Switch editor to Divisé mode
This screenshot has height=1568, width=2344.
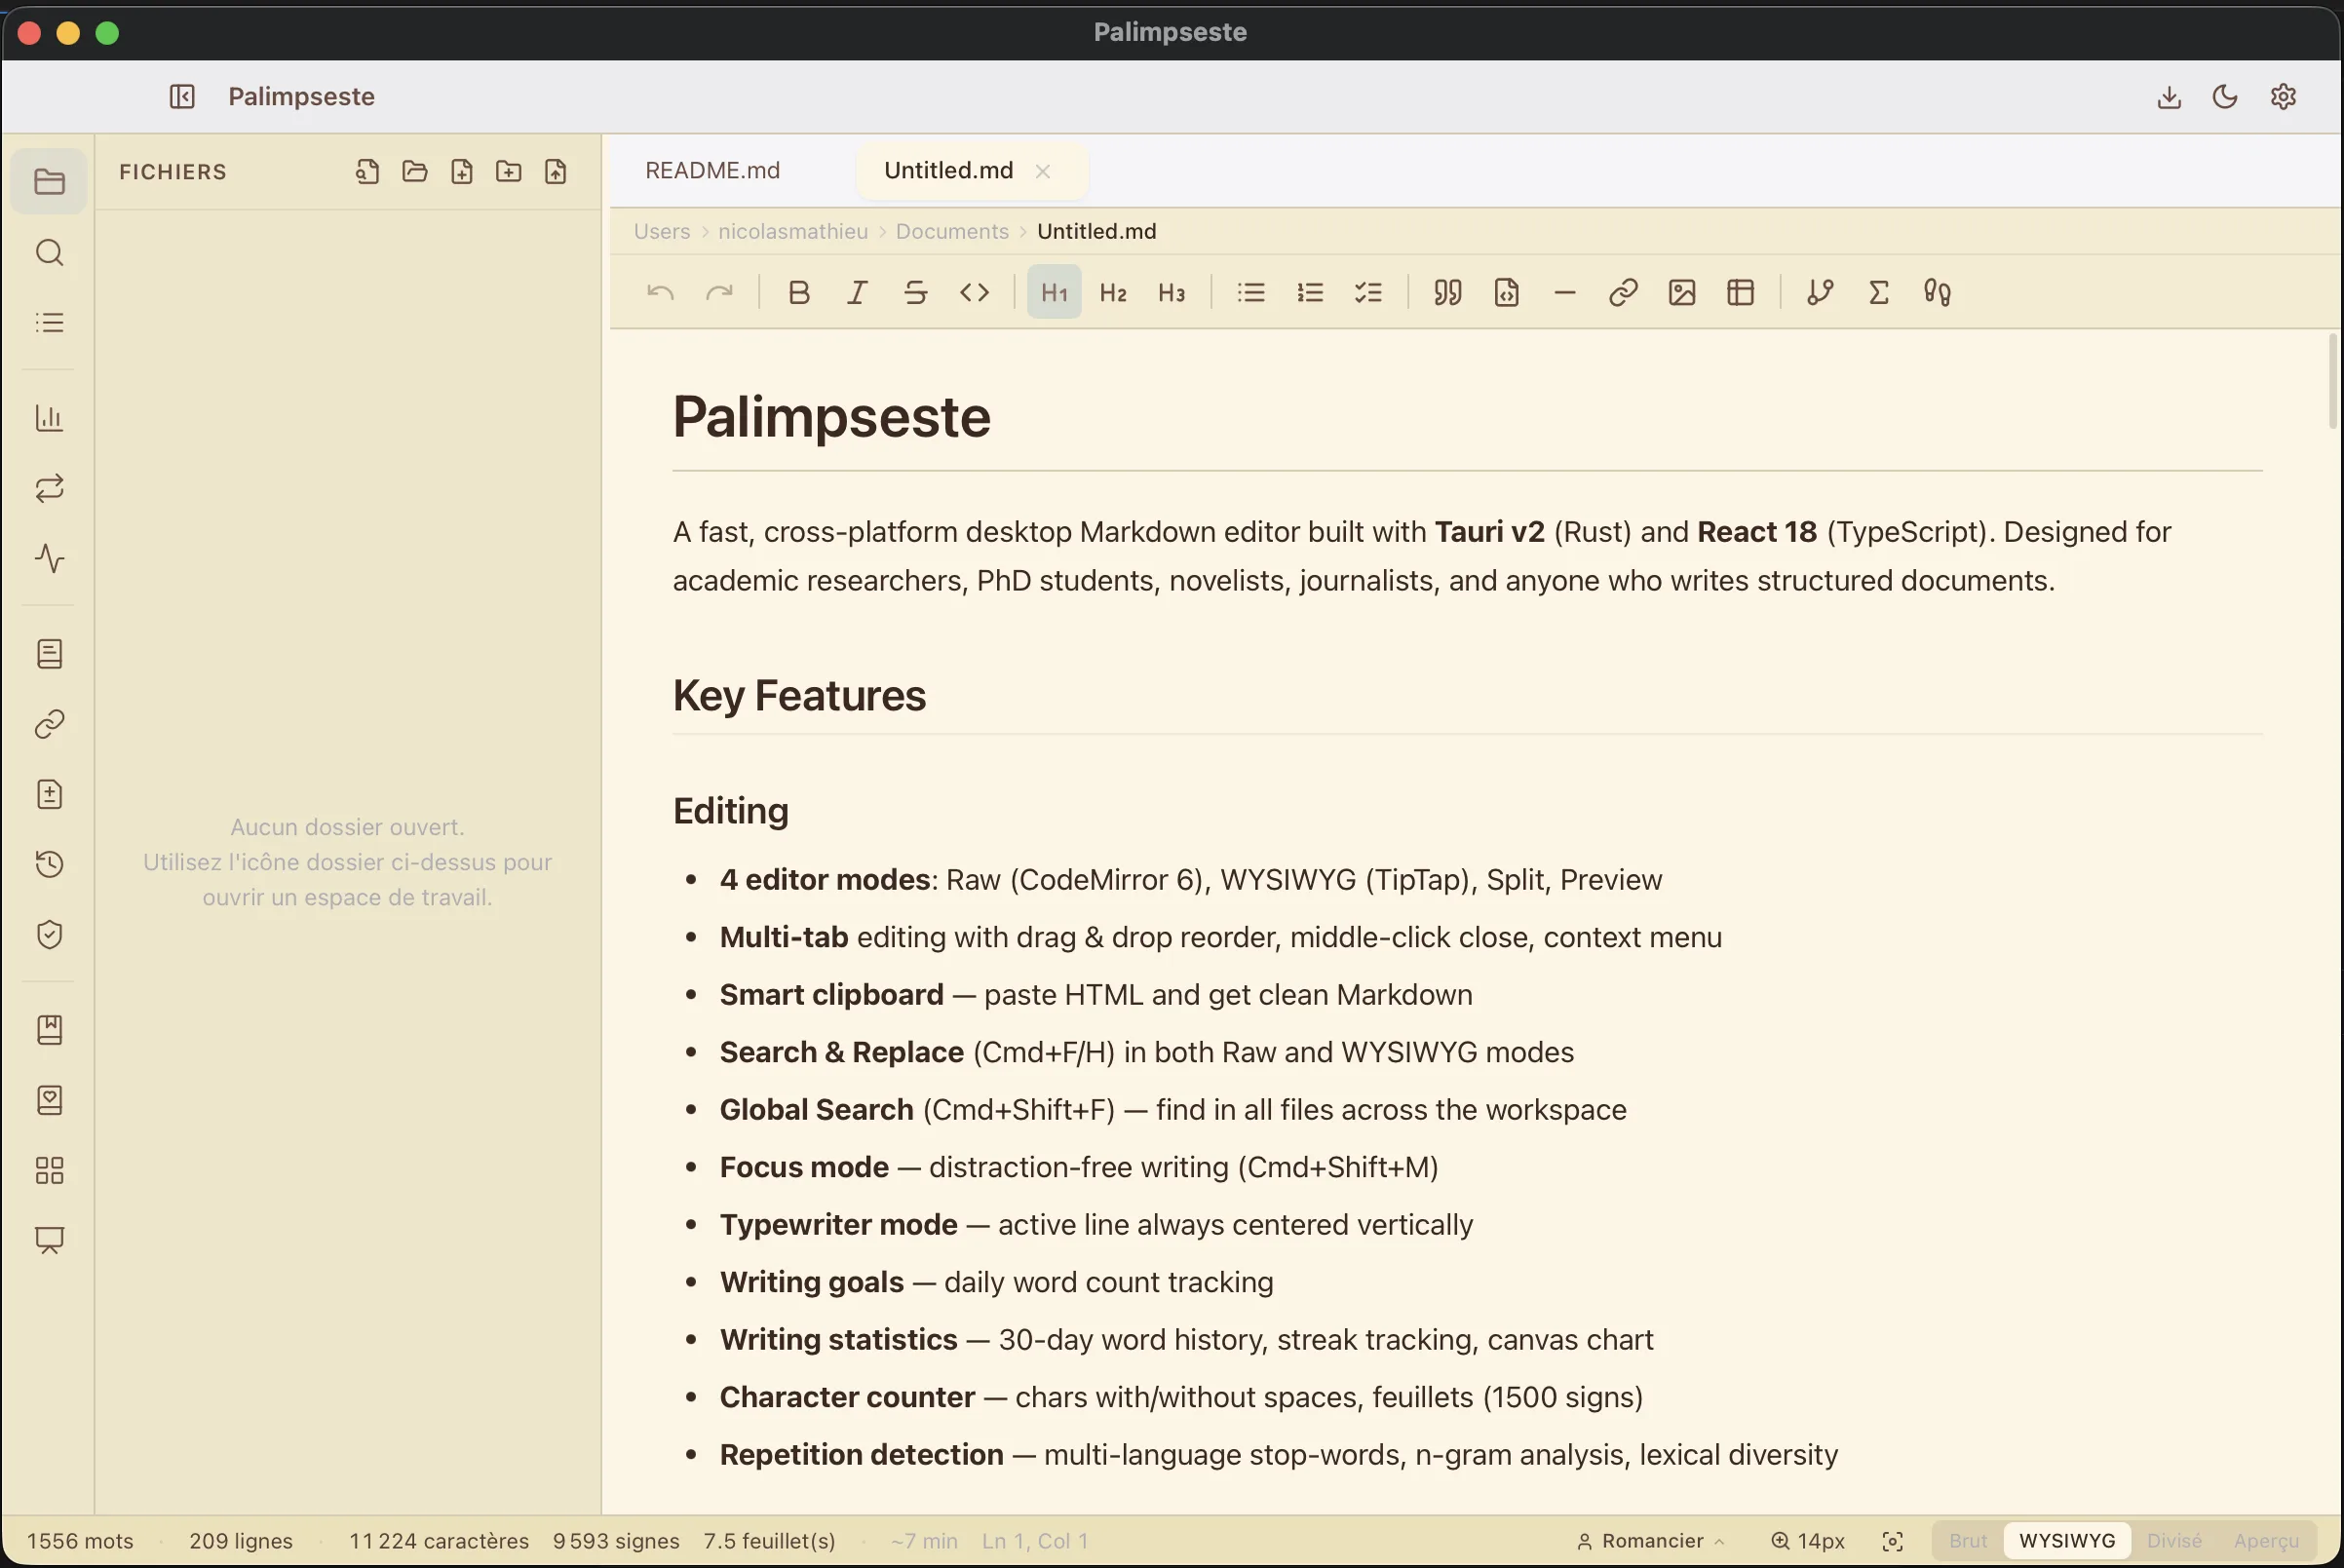[2174, 1541]
